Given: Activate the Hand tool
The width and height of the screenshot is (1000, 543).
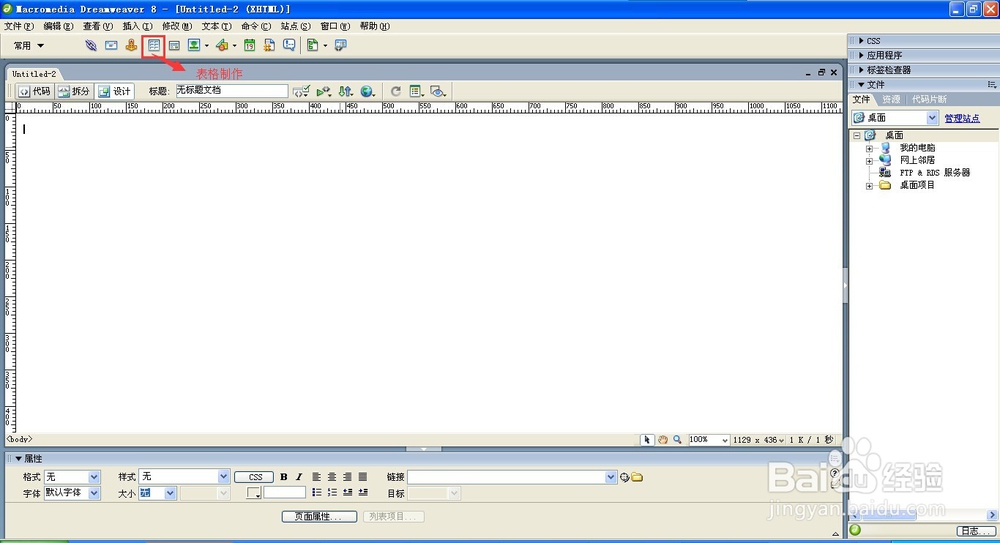Looking at the screenshot, I should 663,440.
